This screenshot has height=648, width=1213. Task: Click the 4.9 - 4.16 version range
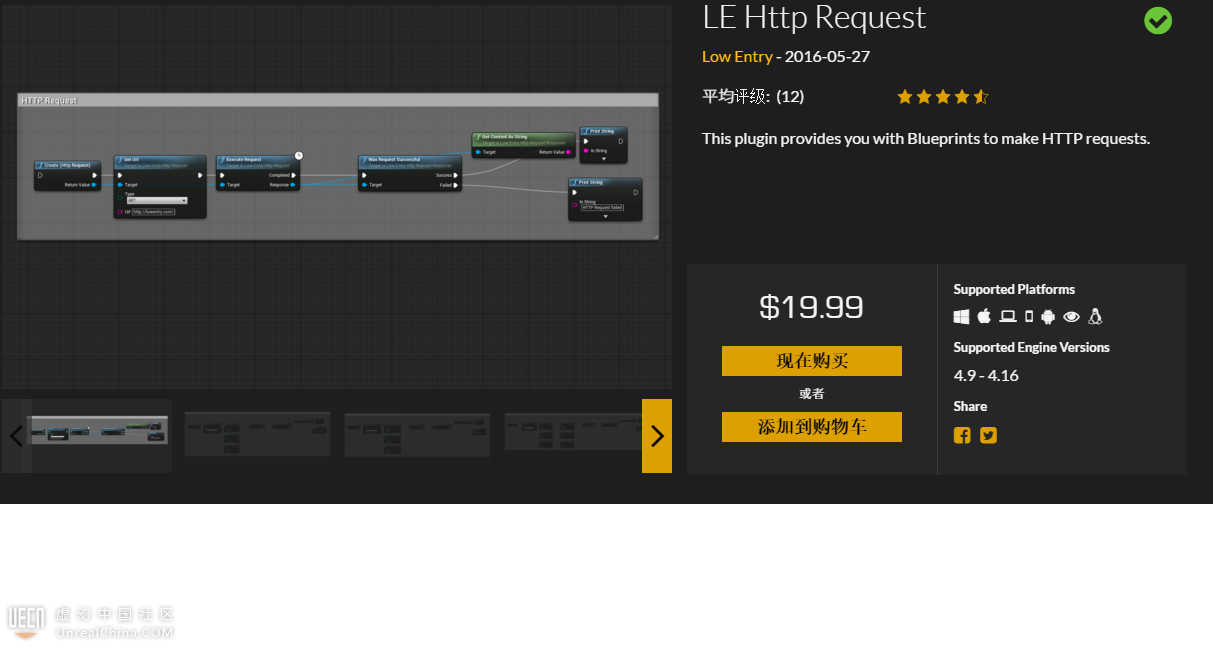pos(986,376)
